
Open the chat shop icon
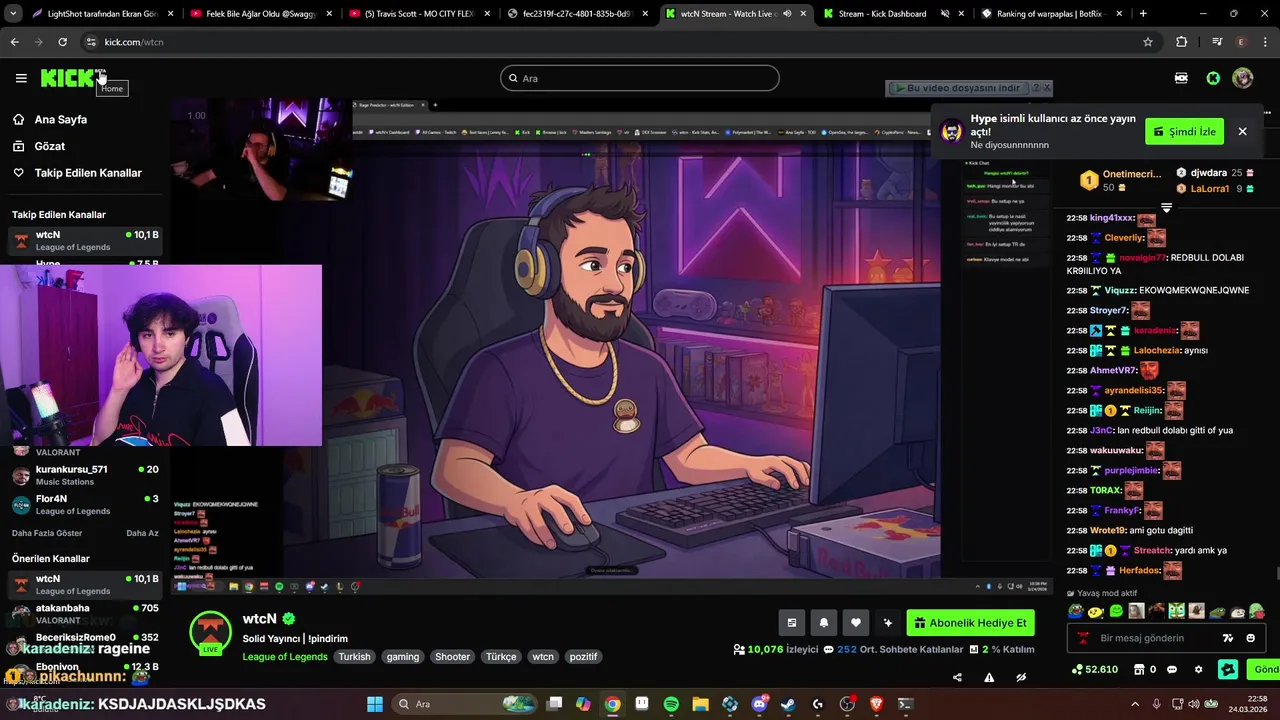click(x=1137, y=669)
